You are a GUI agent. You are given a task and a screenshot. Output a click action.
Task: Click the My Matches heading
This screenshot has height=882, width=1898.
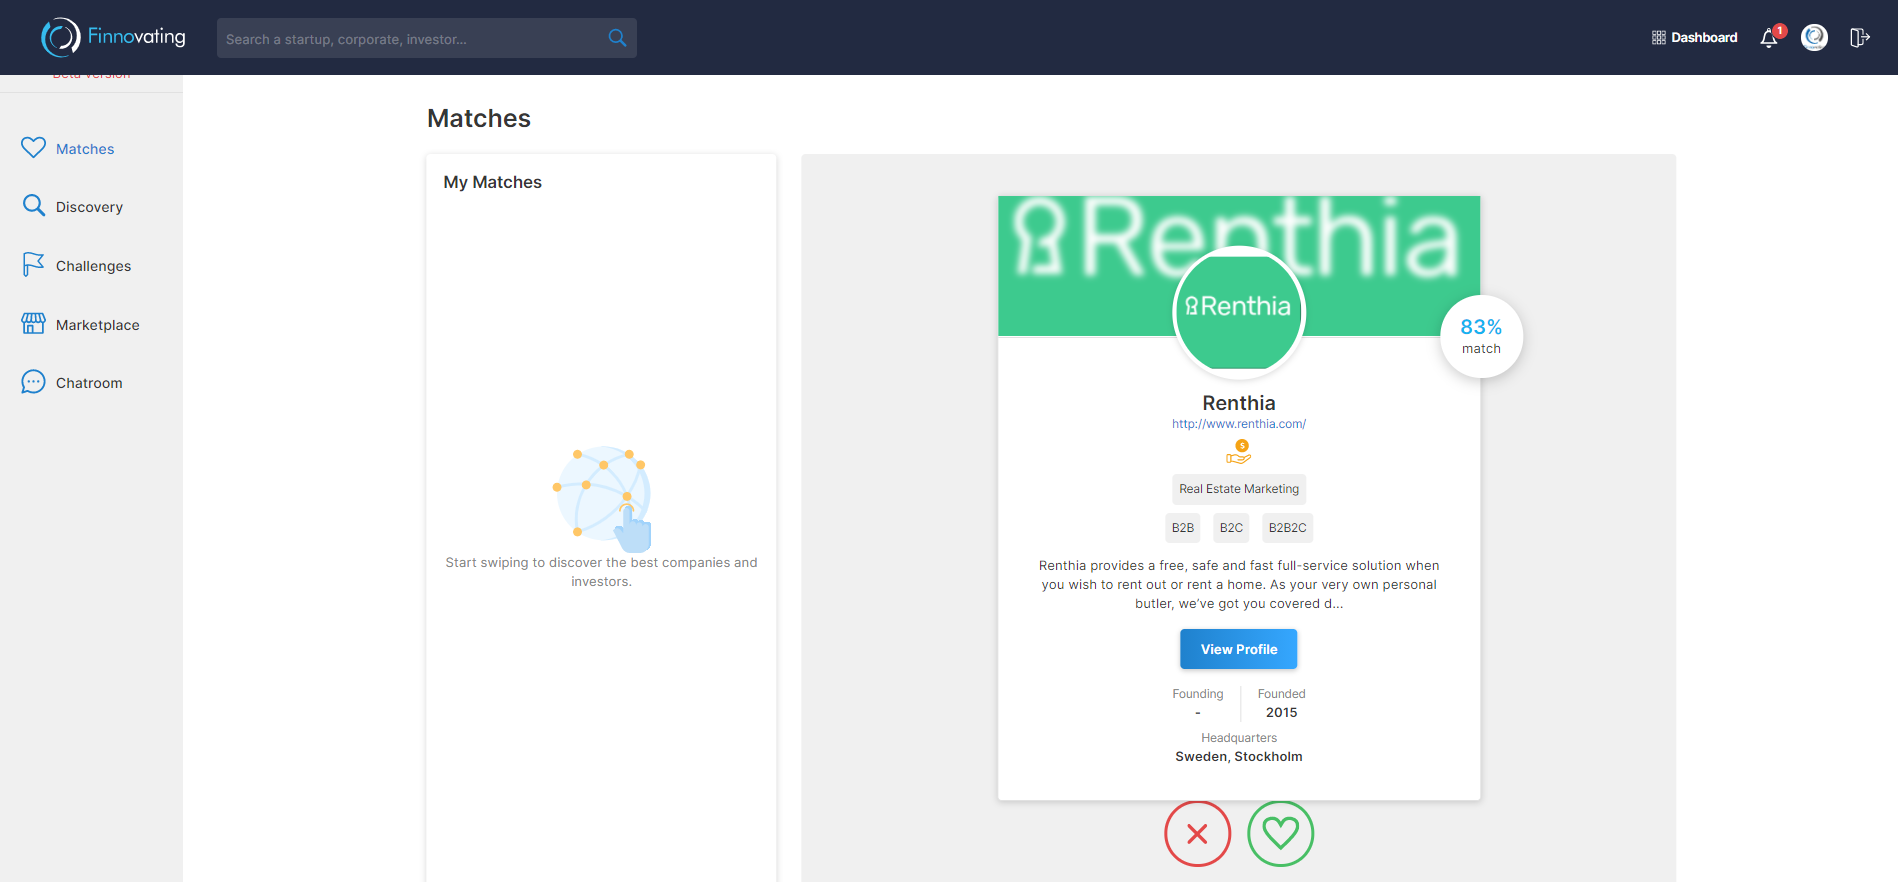(x=493, y=182)
